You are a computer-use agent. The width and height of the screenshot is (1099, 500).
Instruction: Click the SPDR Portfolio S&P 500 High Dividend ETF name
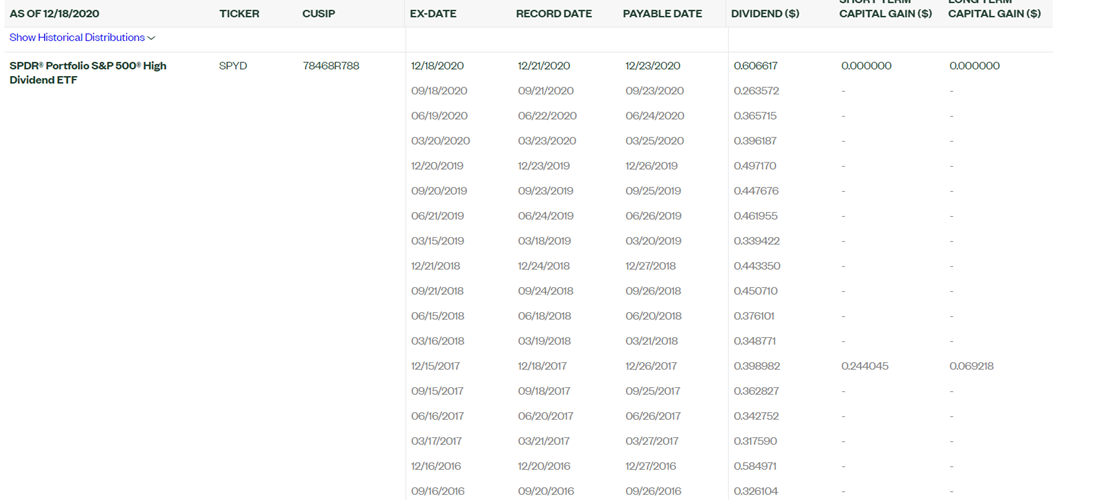click(x=88, y=73)
